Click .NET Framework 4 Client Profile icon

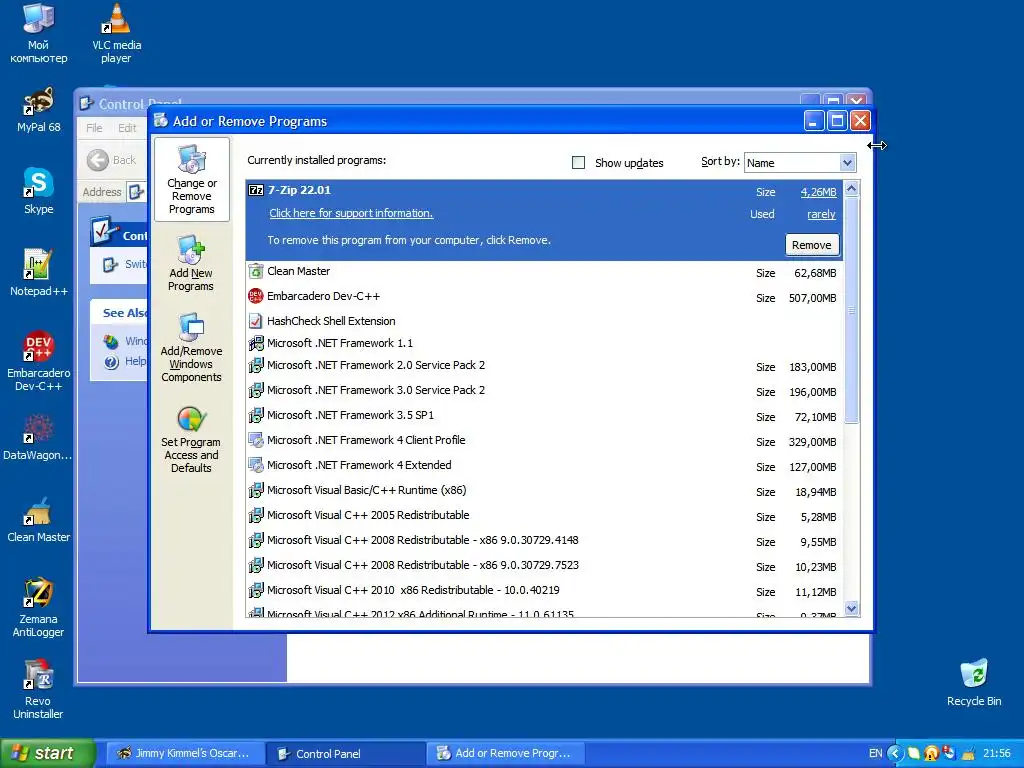click(256, 440)
